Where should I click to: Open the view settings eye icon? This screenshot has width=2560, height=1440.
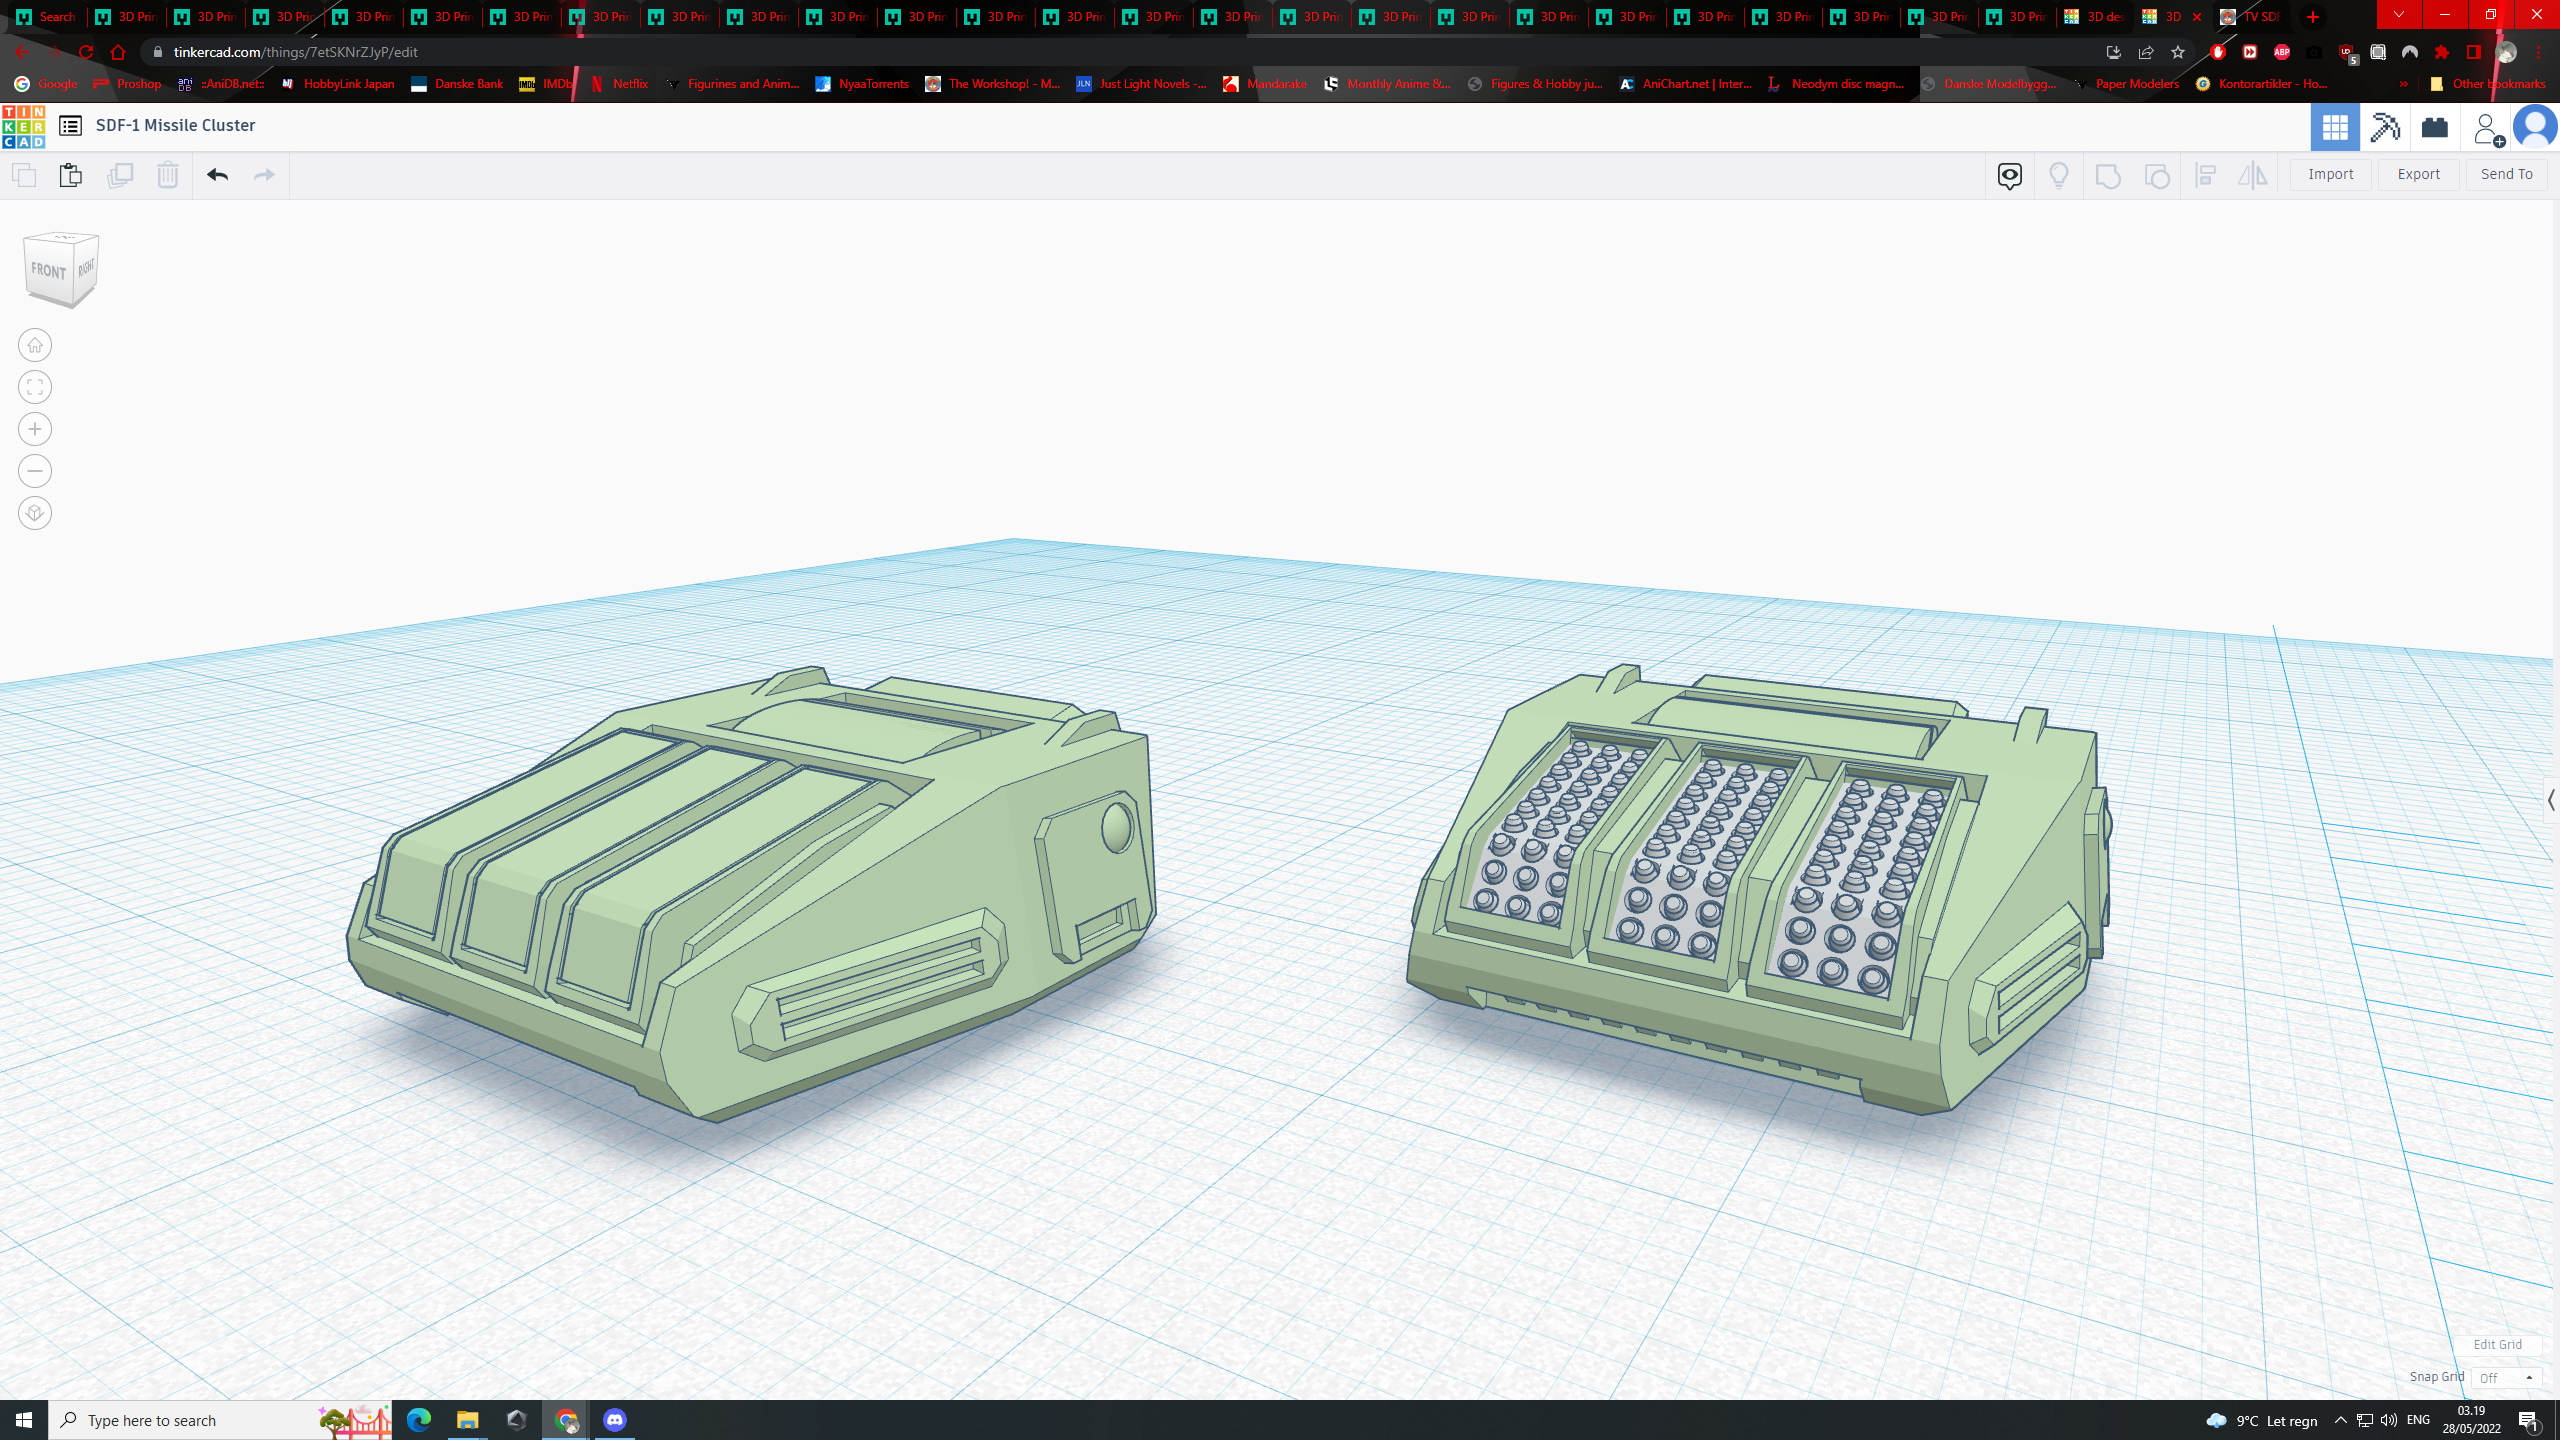coord(2010,176)
